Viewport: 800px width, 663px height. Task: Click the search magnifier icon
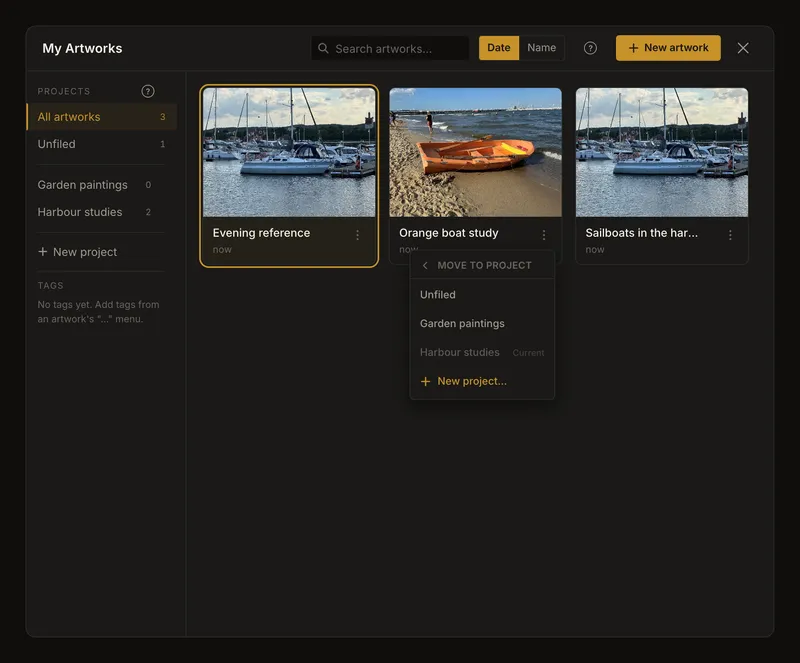323,48
